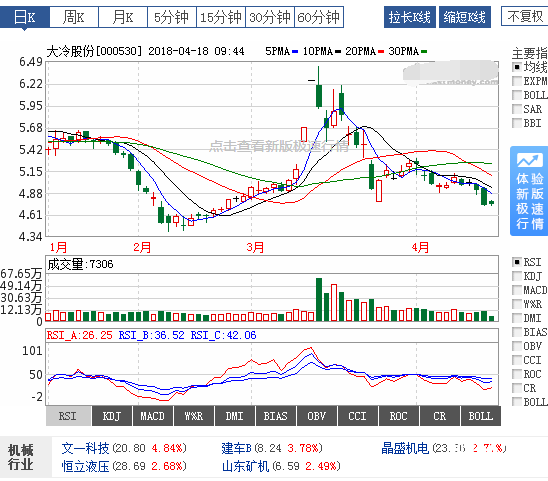548x481 pixels.
Task: Enable the EXPMA main indicator radio
Action: point(517,81)
